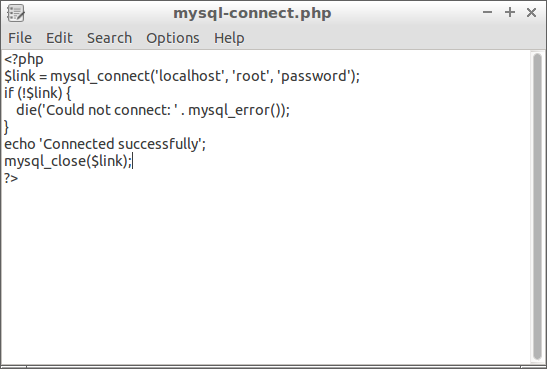
Task: Maximize the window with the plus icon
Action: tap(510, 13)
